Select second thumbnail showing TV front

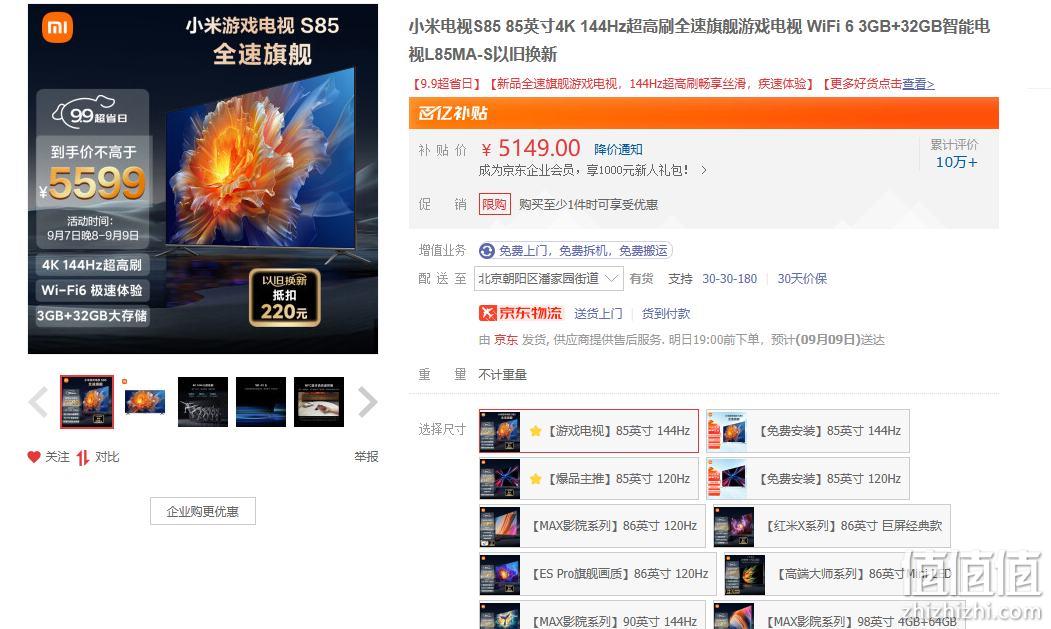tap(145, 402)
